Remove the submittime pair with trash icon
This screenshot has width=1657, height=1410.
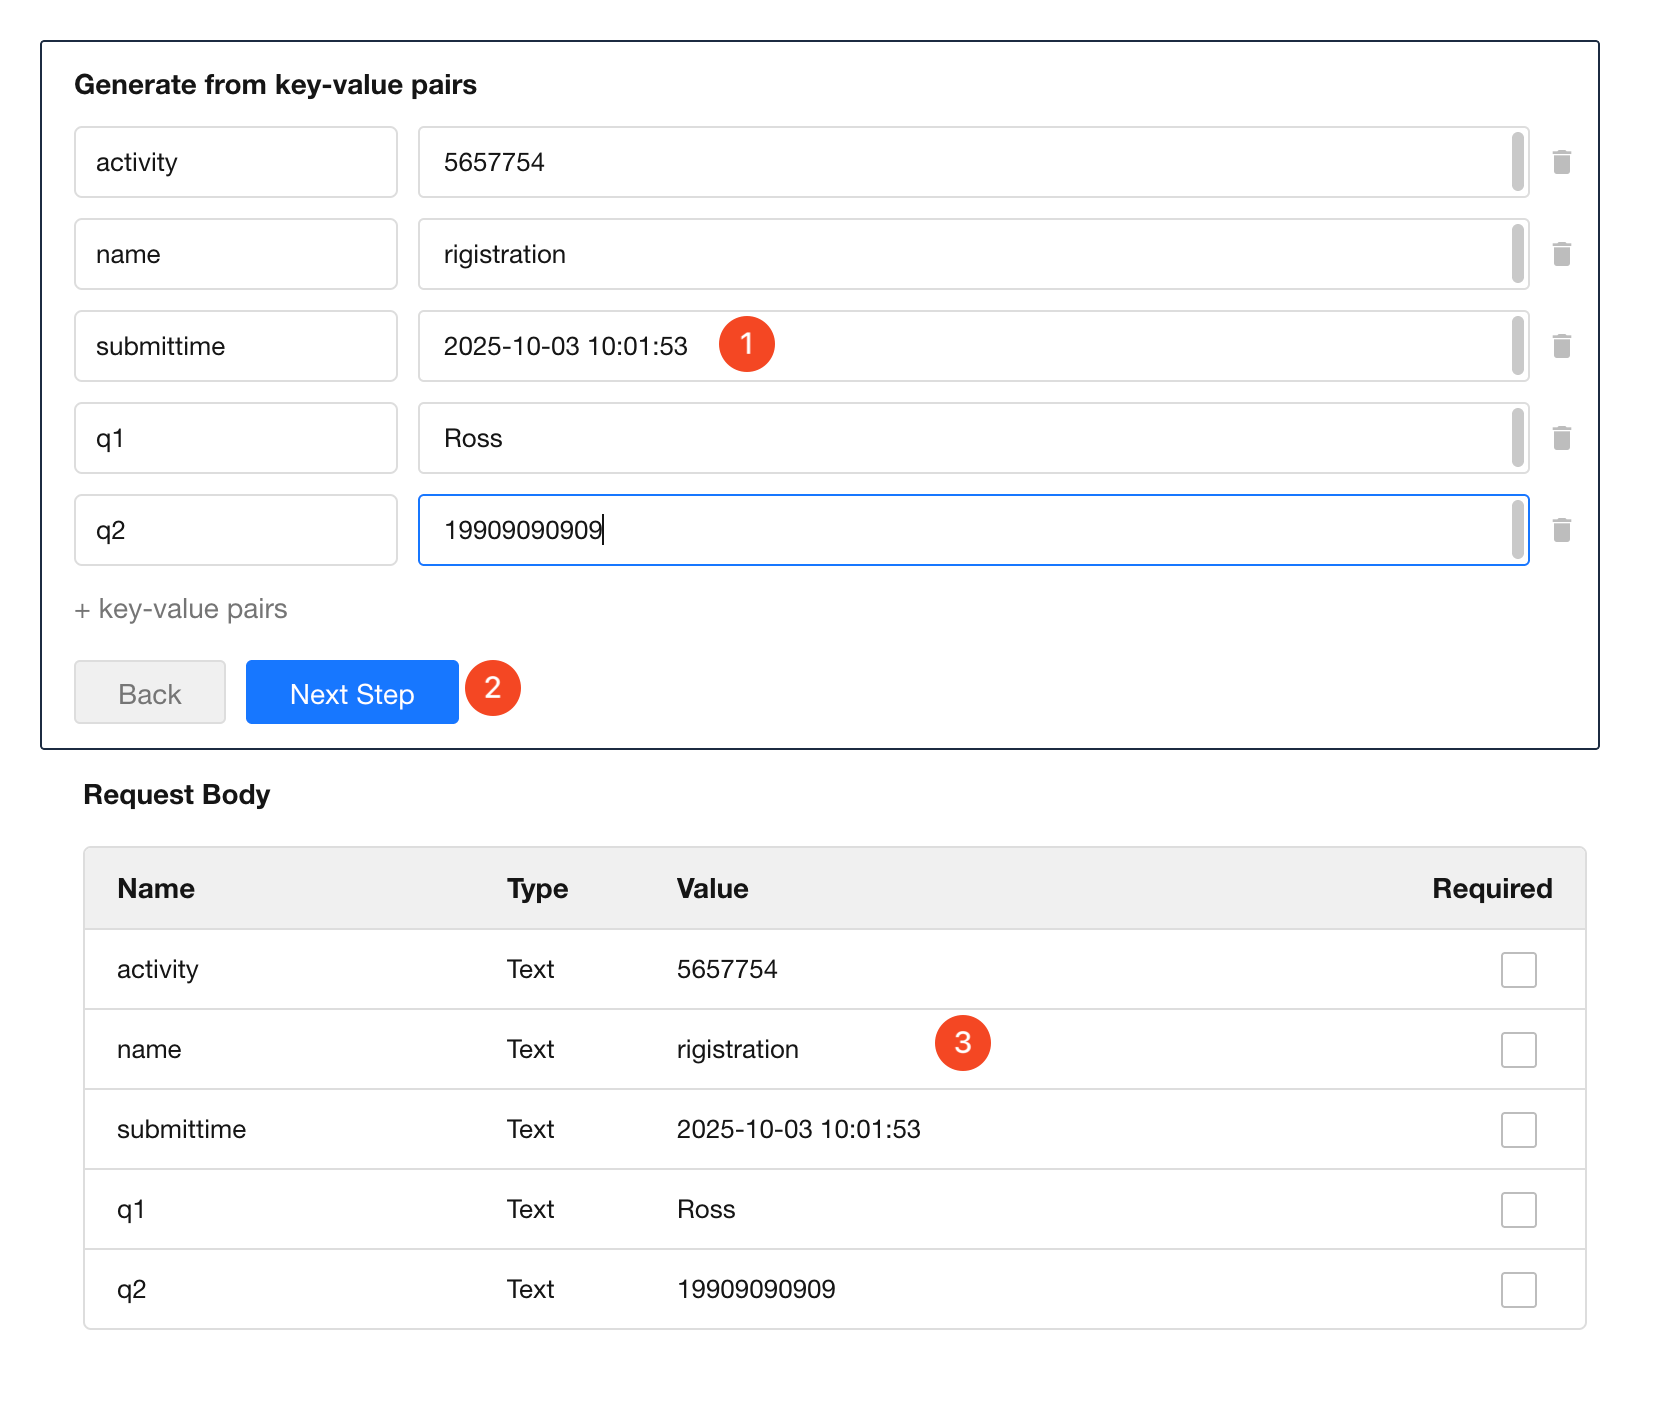coord(1561,346)
